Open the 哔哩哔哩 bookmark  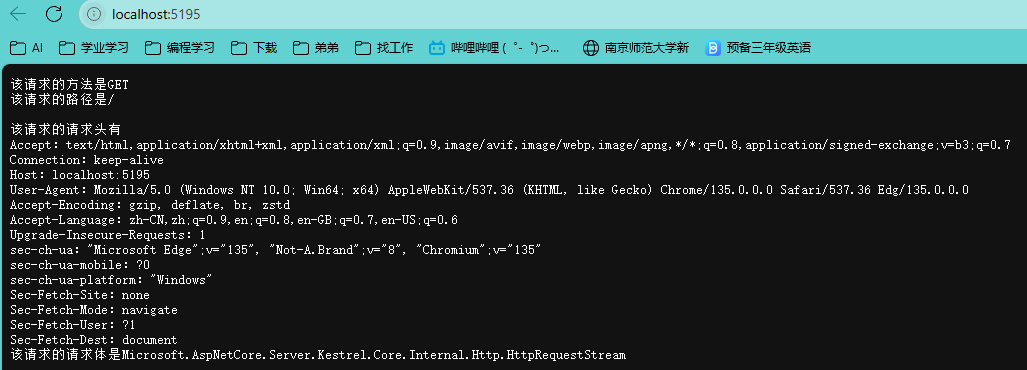(x=495, y=48)
